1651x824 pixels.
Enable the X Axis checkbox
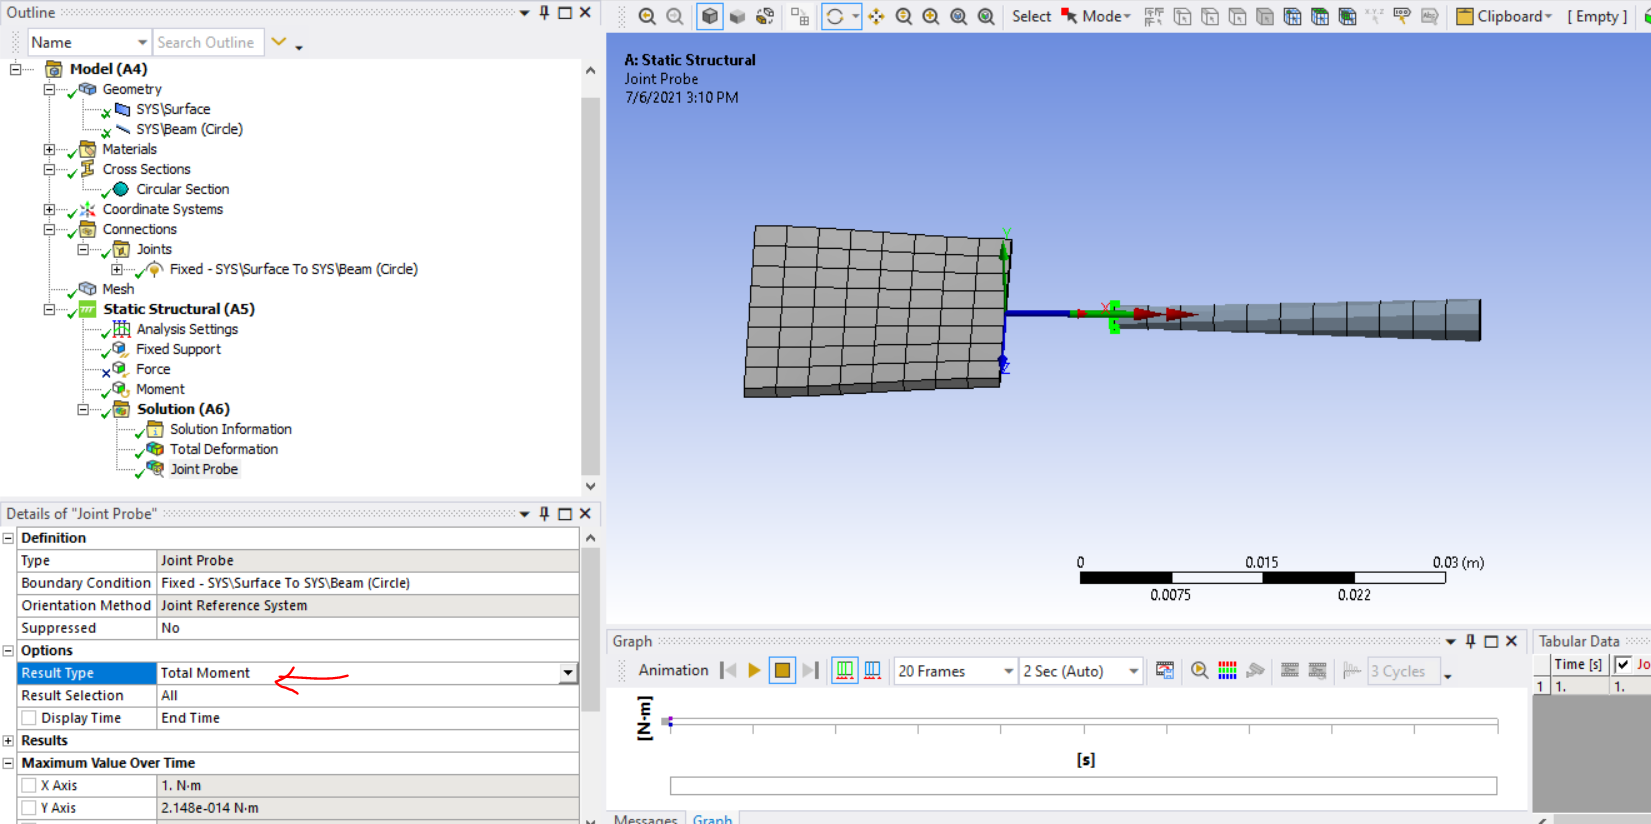pos(30,786)
